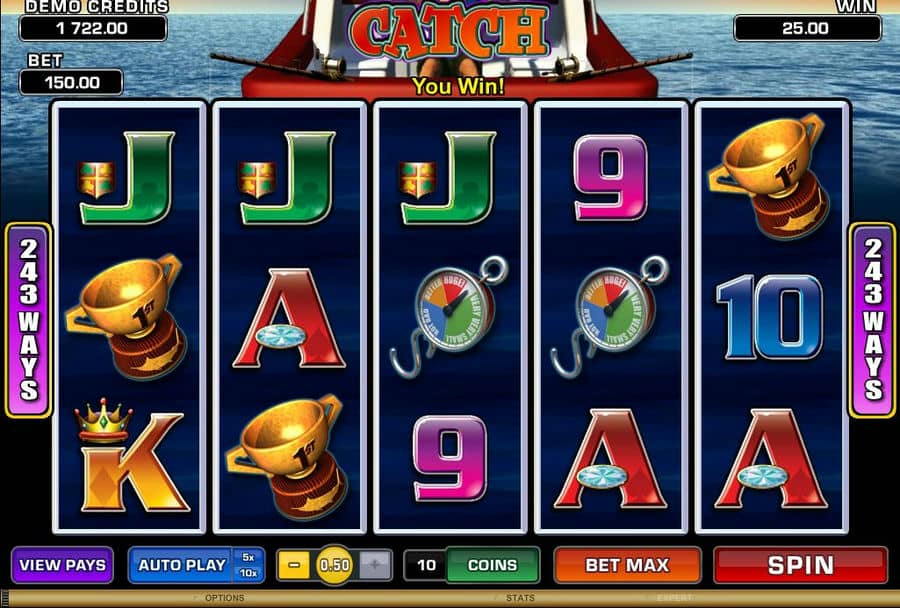This screenshot has height=608, width=900.
Task: Click the blue 10 symbol
Action: pos(770,316)
